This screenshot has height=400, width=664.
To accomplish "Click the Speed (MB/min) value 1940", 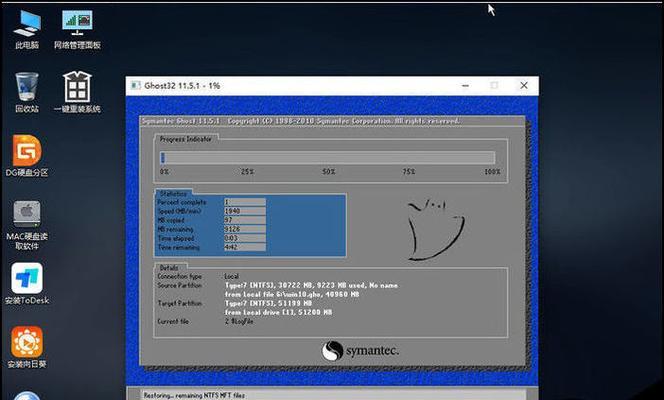I will 245,211.
